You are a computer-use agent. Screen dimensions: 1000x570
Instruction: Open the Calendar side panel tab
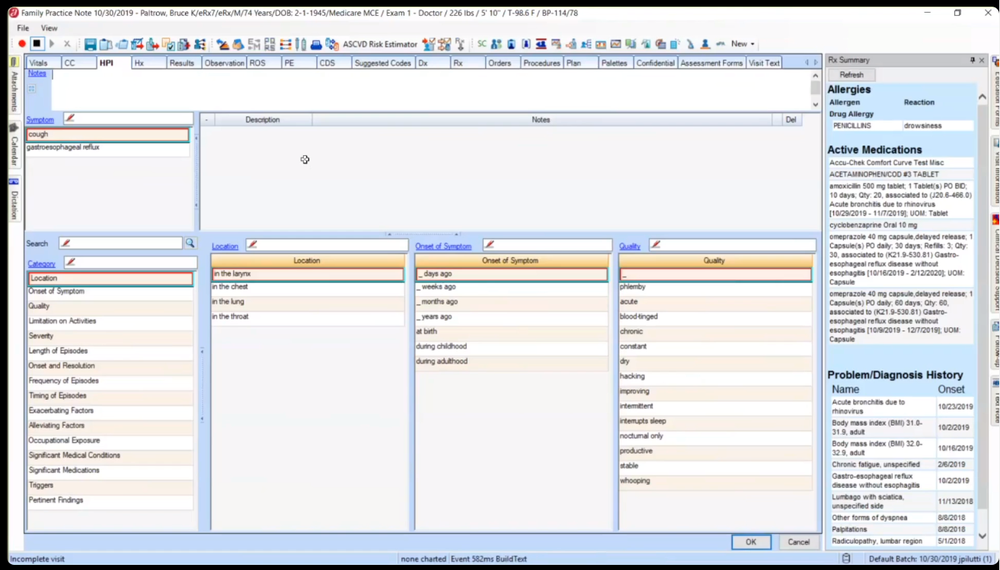(14, 150)
